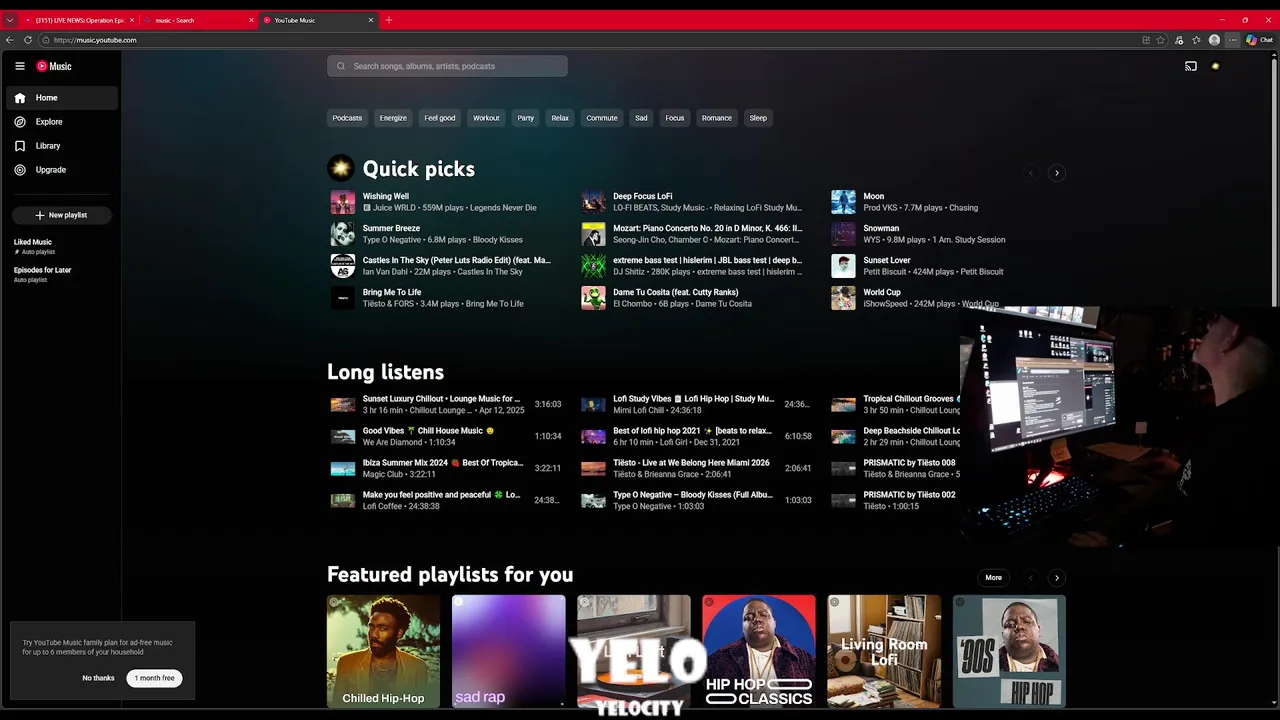Open Library in the sidebar

point(62,146)
